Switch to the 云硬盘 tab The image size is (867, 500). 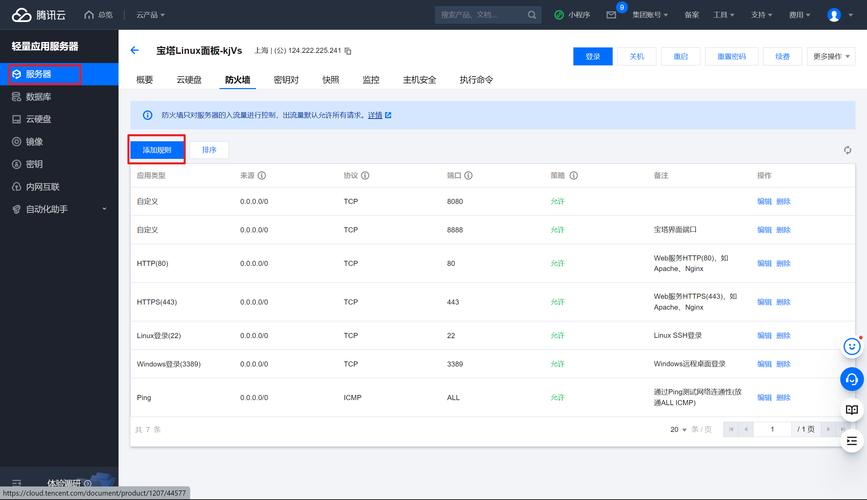pyautogui.click(x=189, y=80)
